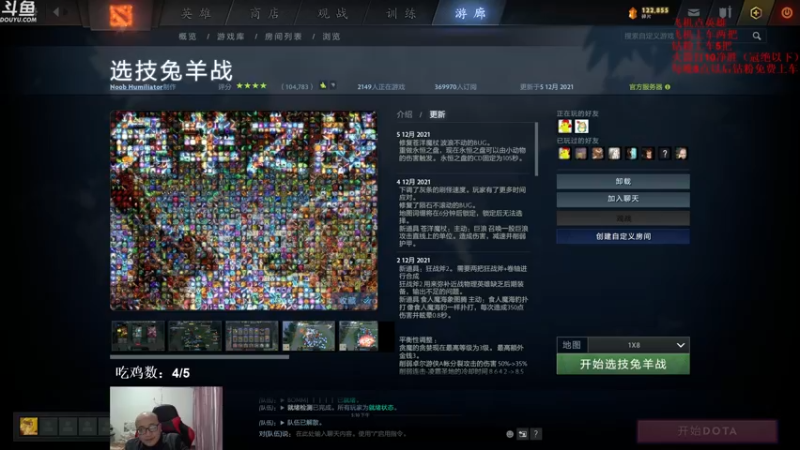
Task: Switch to the 更新 updates tab
Action: point(437,114)
